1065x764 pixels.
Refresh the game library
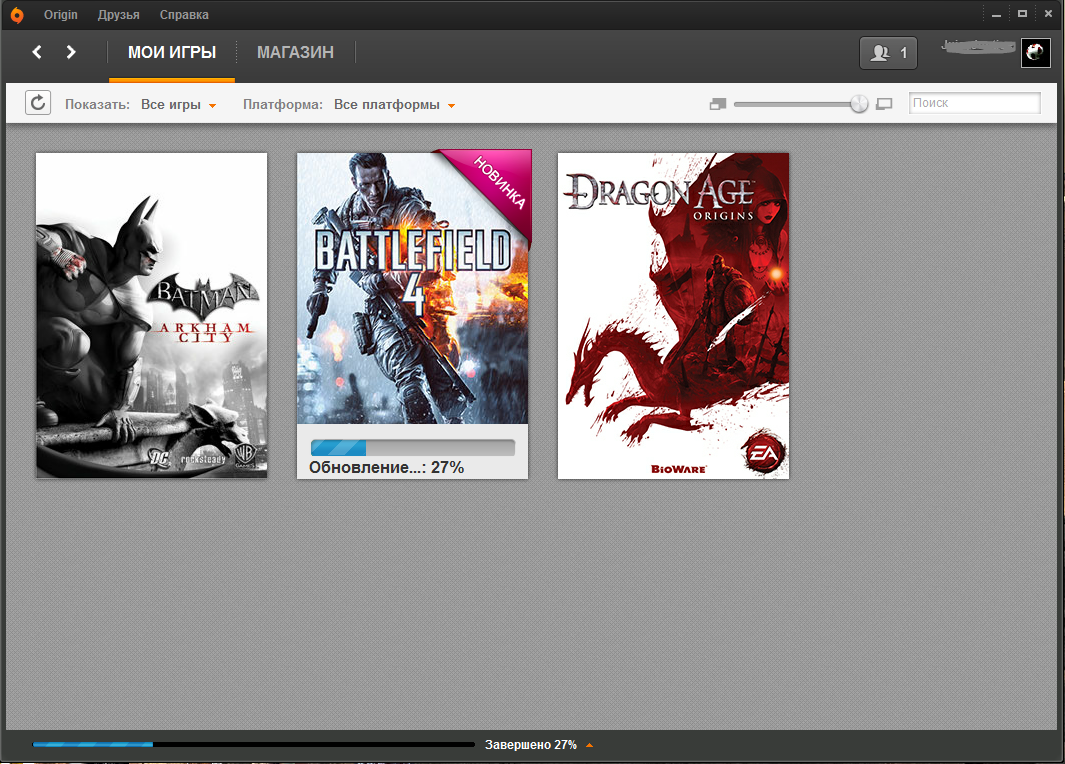(38, 103)
